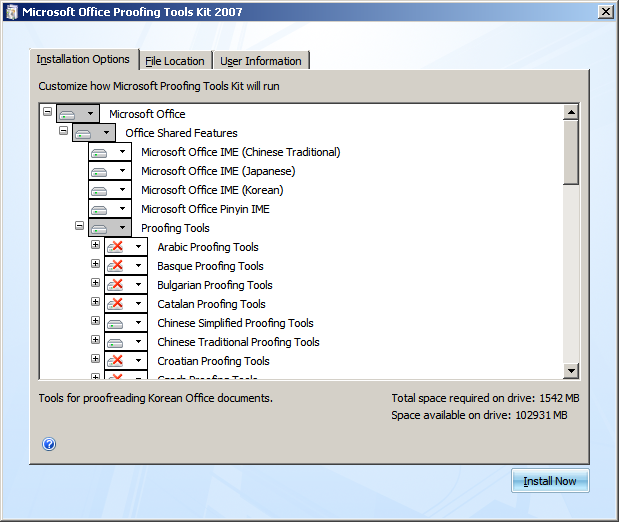The height and width of the screenshot is (522, 619).
Task: Expand Basque Proofing Tools node
Action: (x=95, y=263)
